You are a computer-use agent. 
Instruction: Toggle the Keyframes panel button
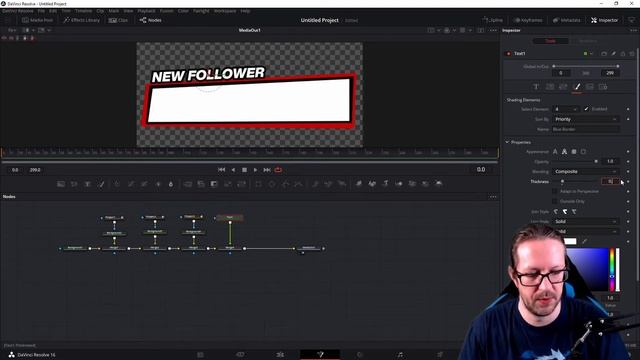528,20
